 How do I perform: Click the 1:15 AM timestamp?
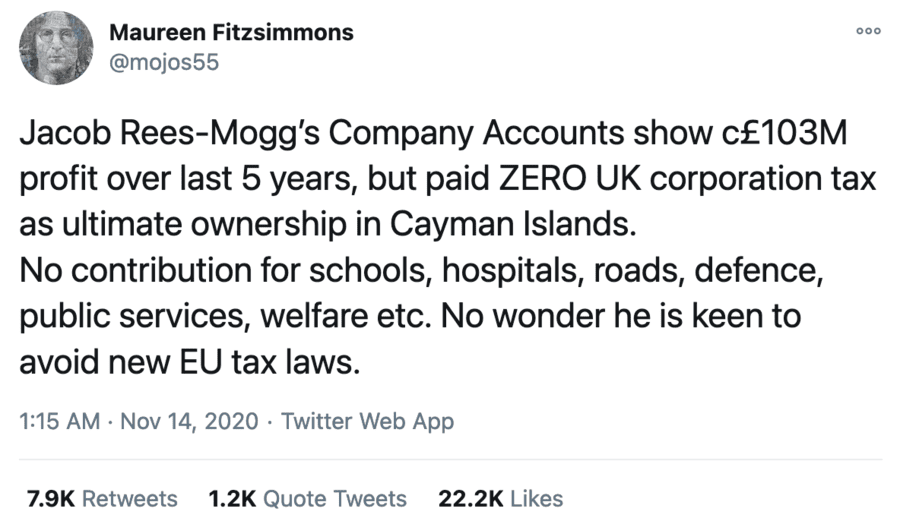(59, 421)
